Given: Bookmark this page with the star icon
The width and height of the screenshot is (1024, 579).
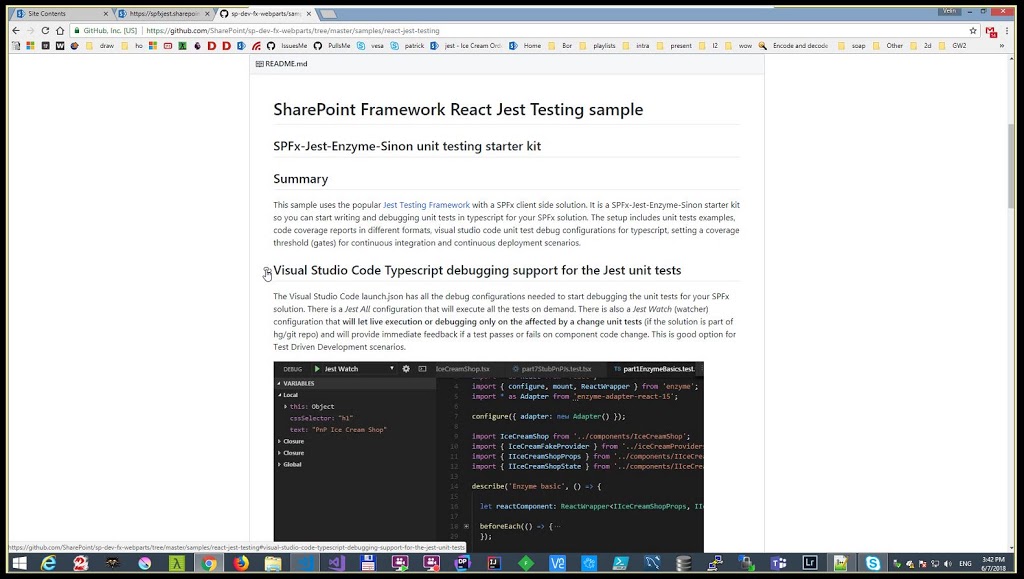Looking at the screenshot, I should [x=973, y=31].
